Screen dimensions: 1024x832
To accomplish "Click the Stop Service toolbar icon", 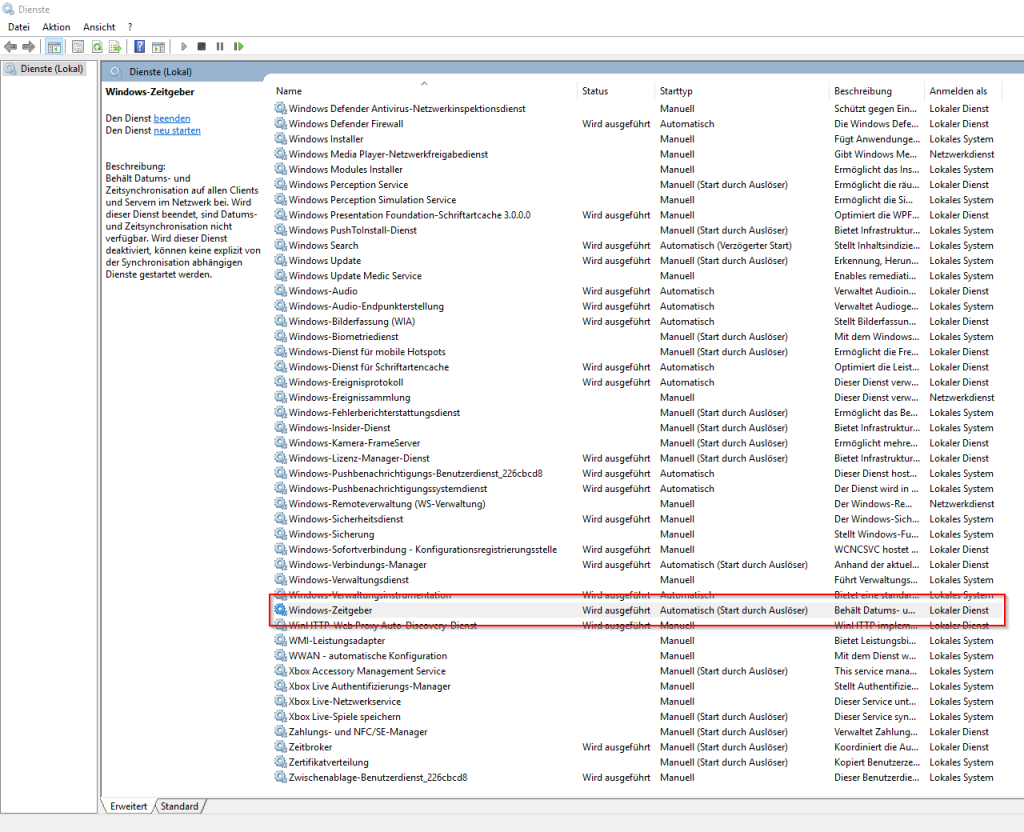I will pyautogui.click(x=201, y=46).
